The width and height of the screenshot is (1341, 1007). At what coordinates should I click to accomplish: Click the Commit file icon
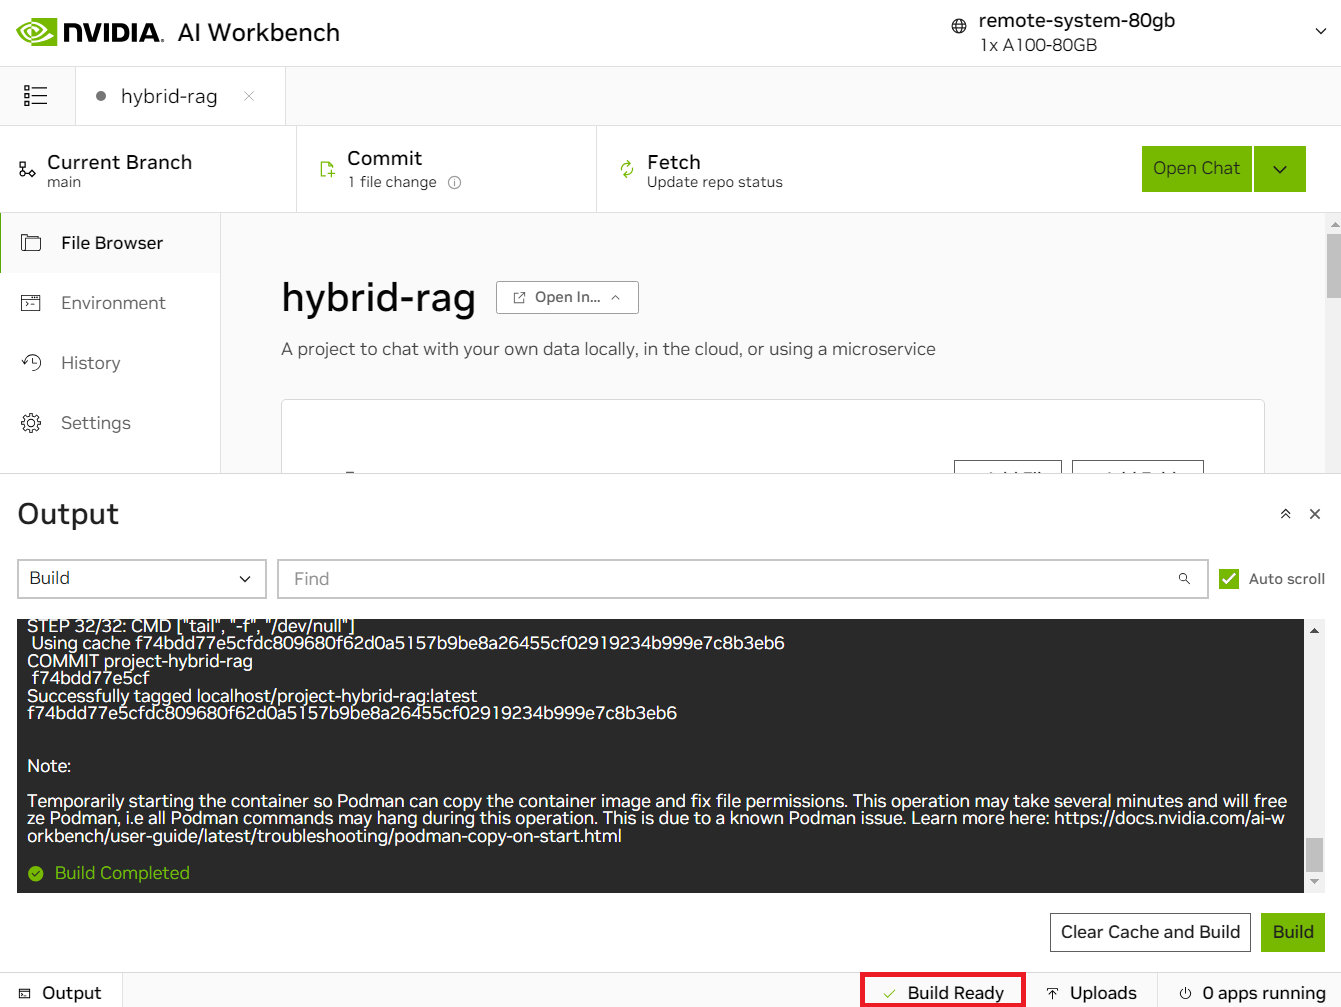pyautogui.click(x=327, y=169)
